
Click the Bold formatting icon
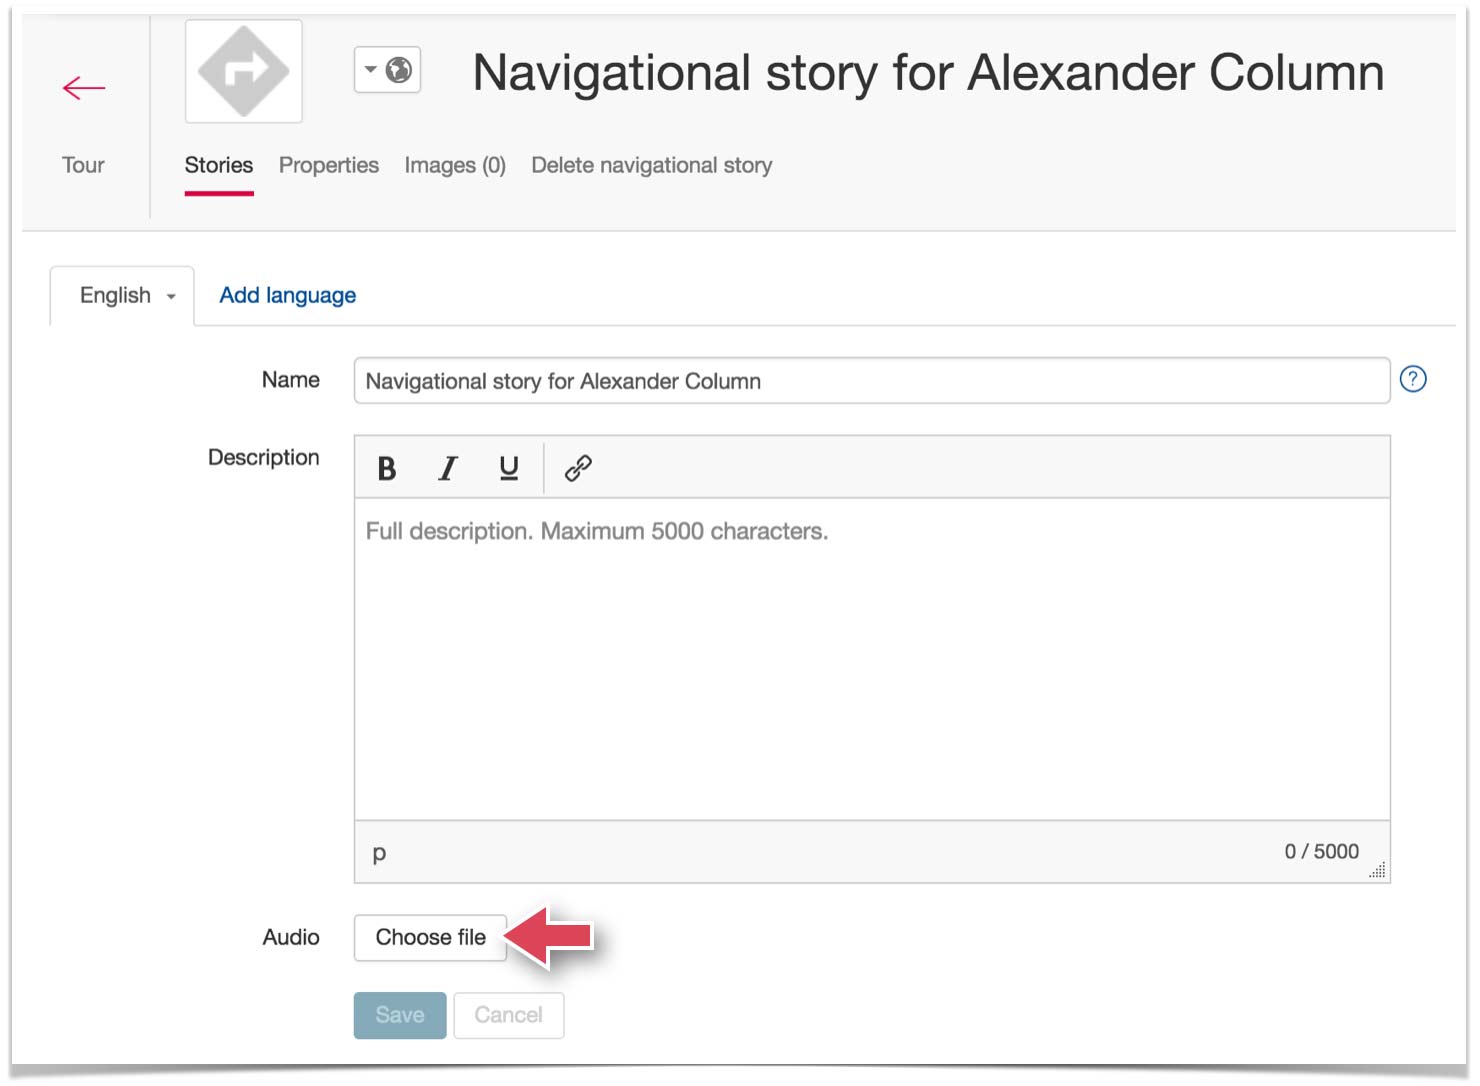coord(387,468)
